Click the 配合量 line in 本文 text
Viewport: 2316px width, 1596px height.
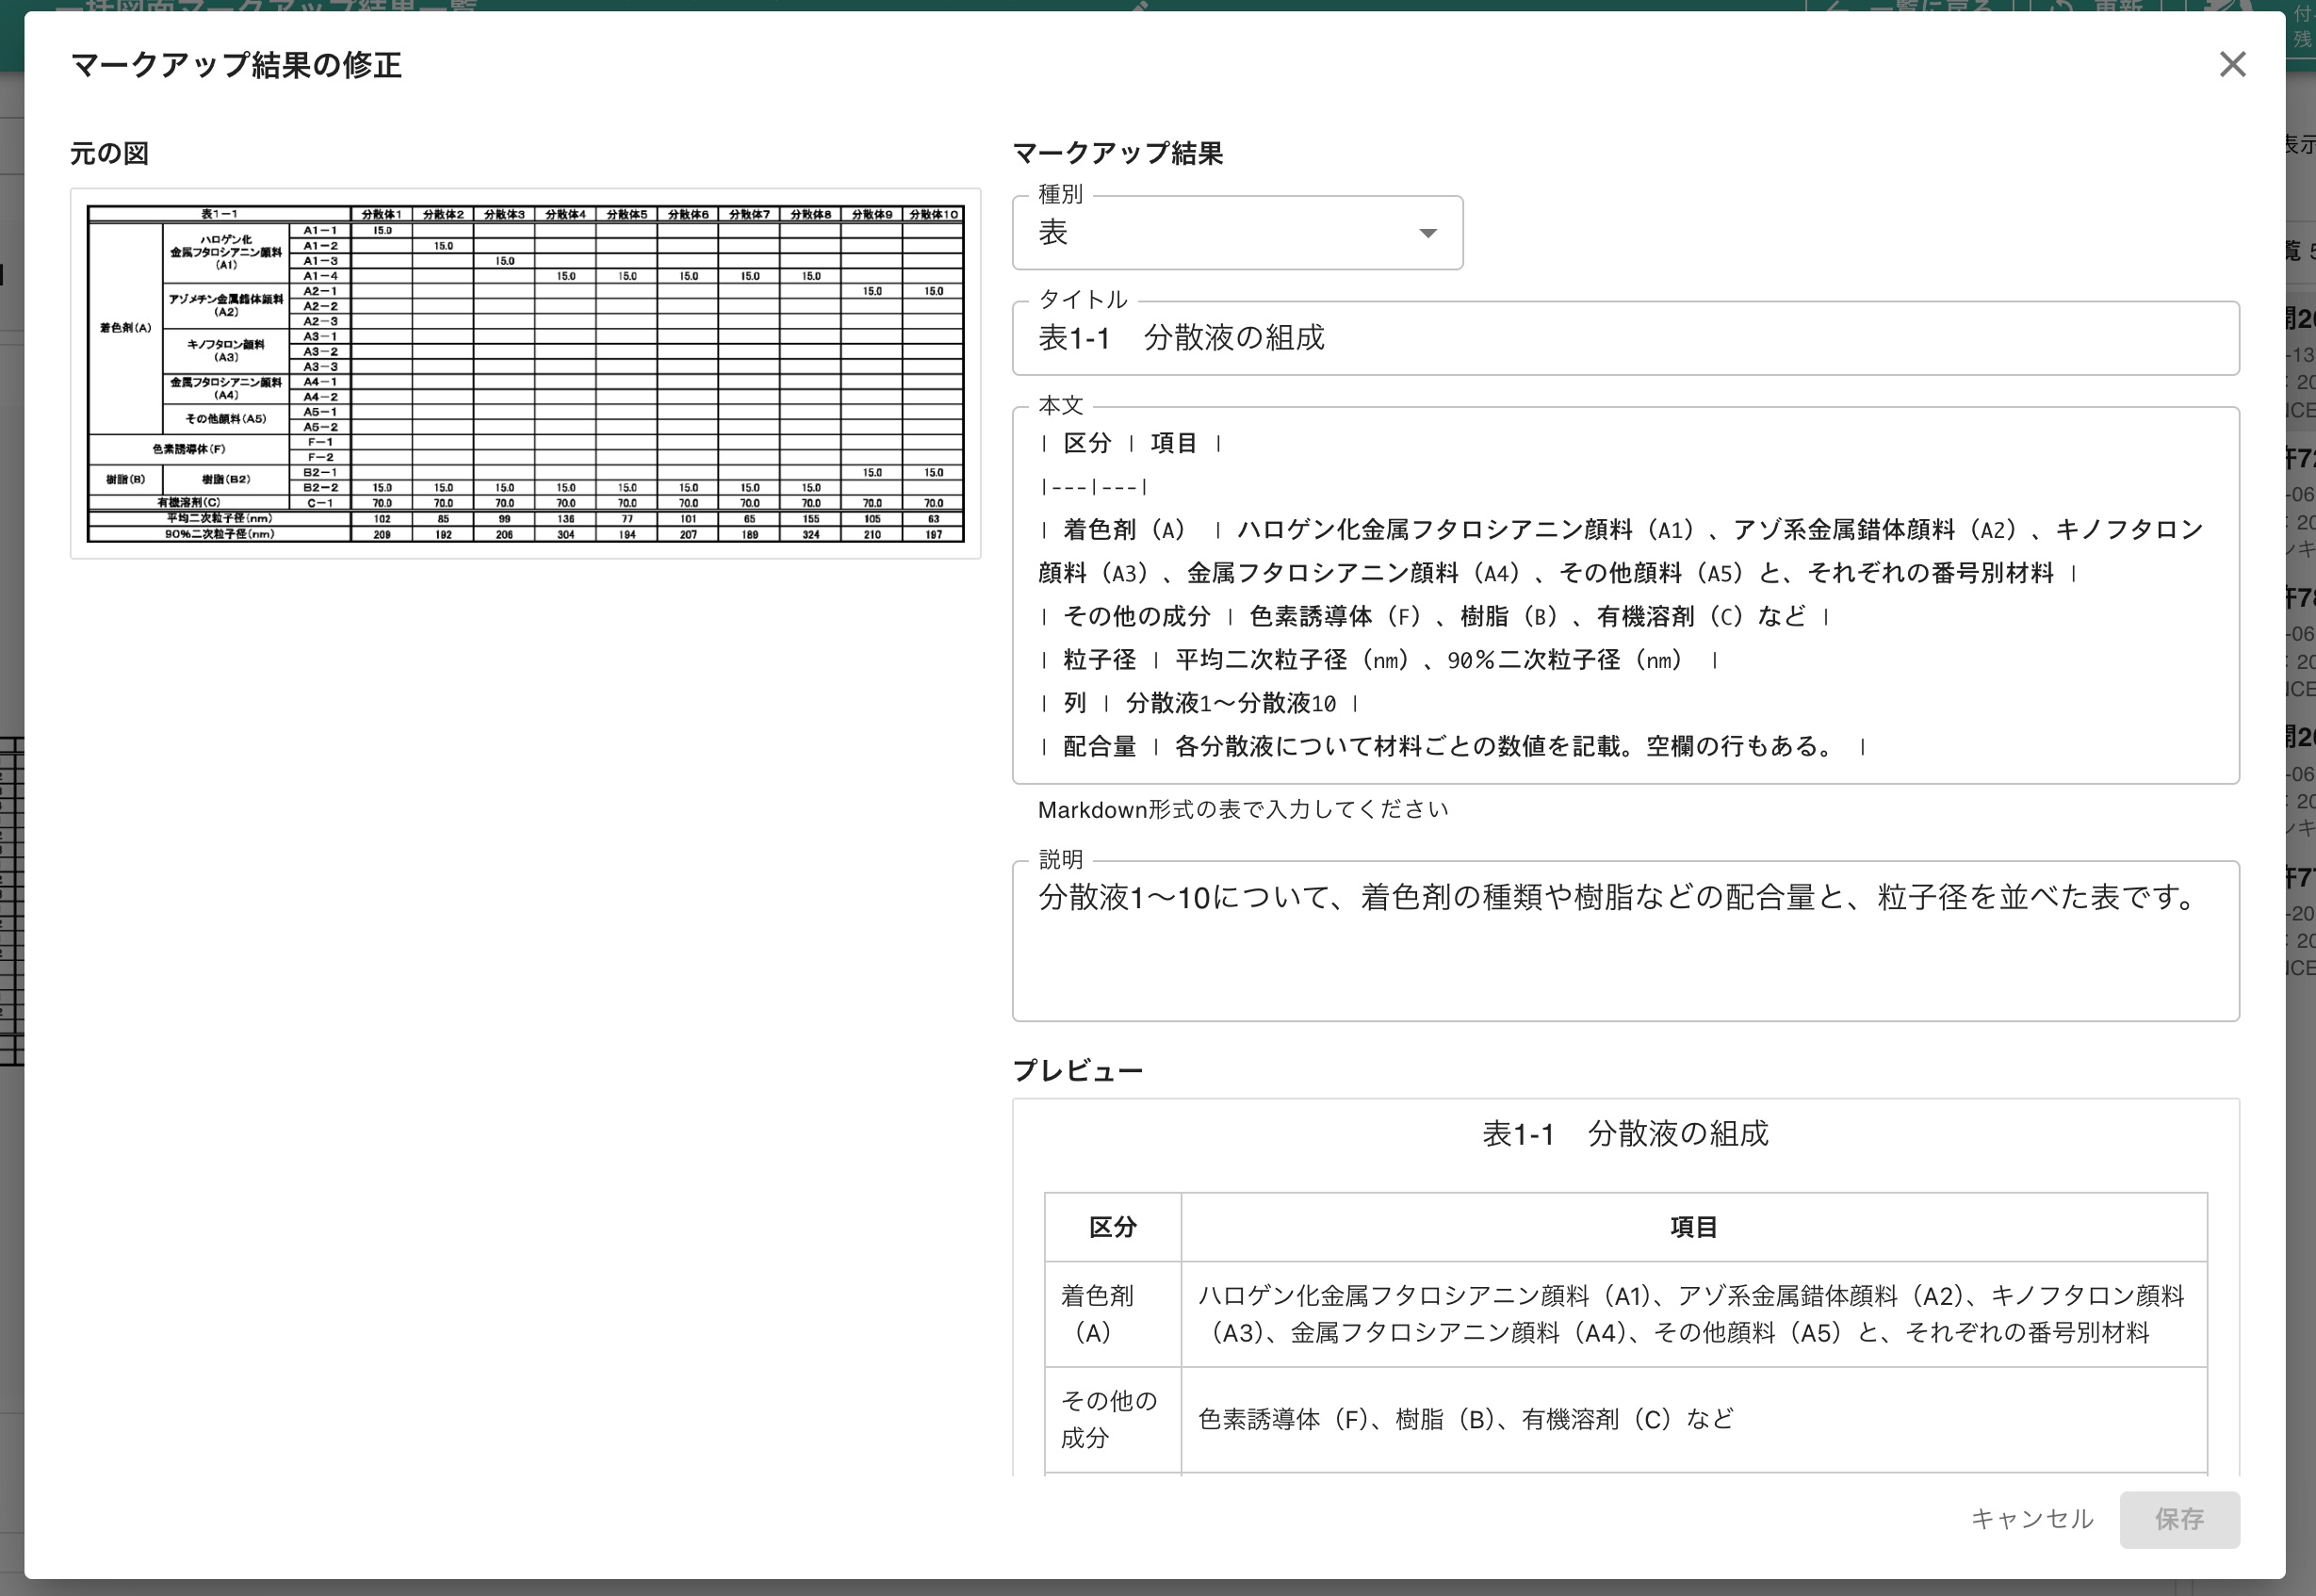(1453, 747)
